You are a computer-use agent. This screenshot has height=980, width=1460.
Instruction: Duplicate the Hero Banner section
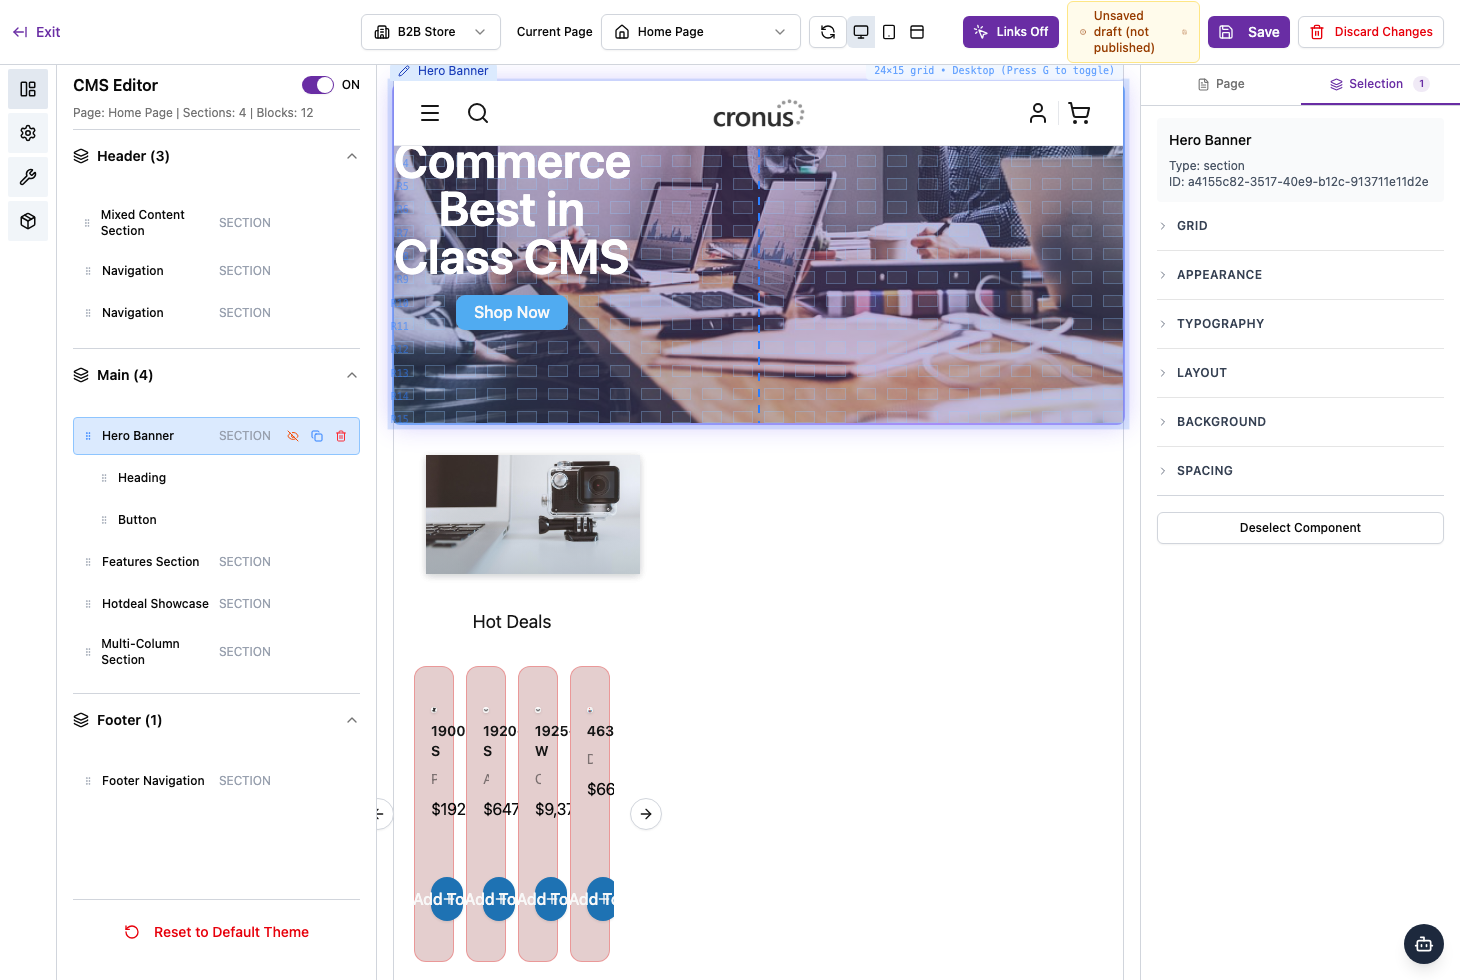pos(317,436)
